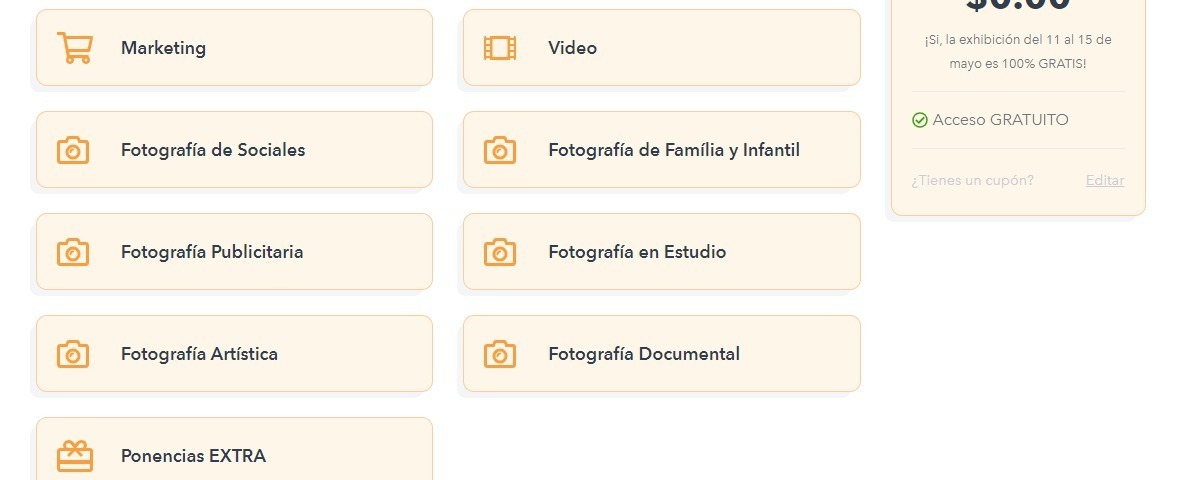This screenshot has width=1177, height=480.
Task: Click the ¿Tienes un cupón? text
Action: tap(972, 181)
